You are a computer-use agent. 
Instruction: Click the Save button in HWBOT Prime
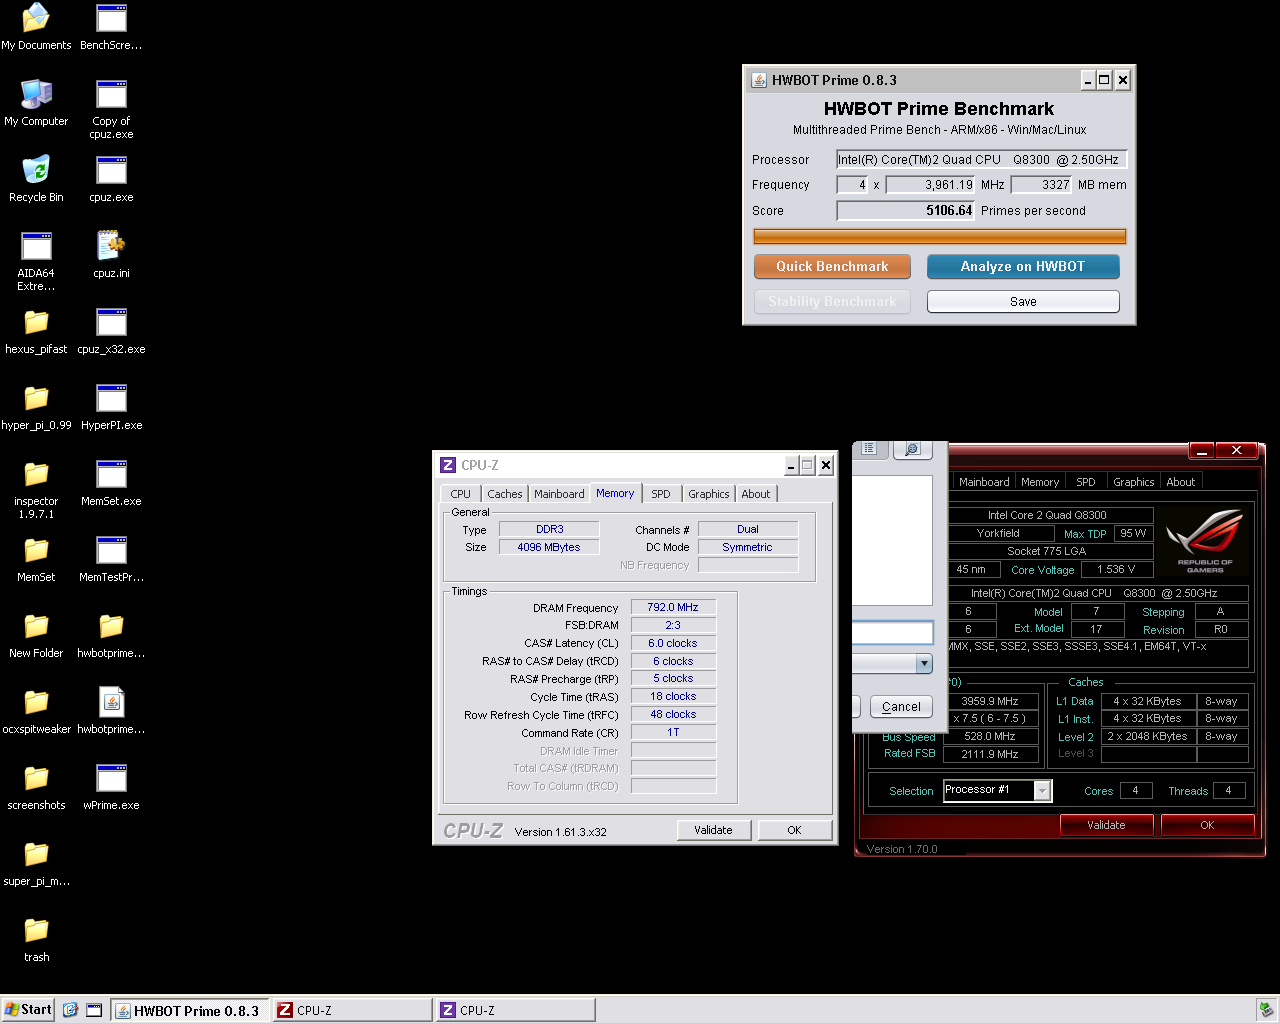[1023, 302]
